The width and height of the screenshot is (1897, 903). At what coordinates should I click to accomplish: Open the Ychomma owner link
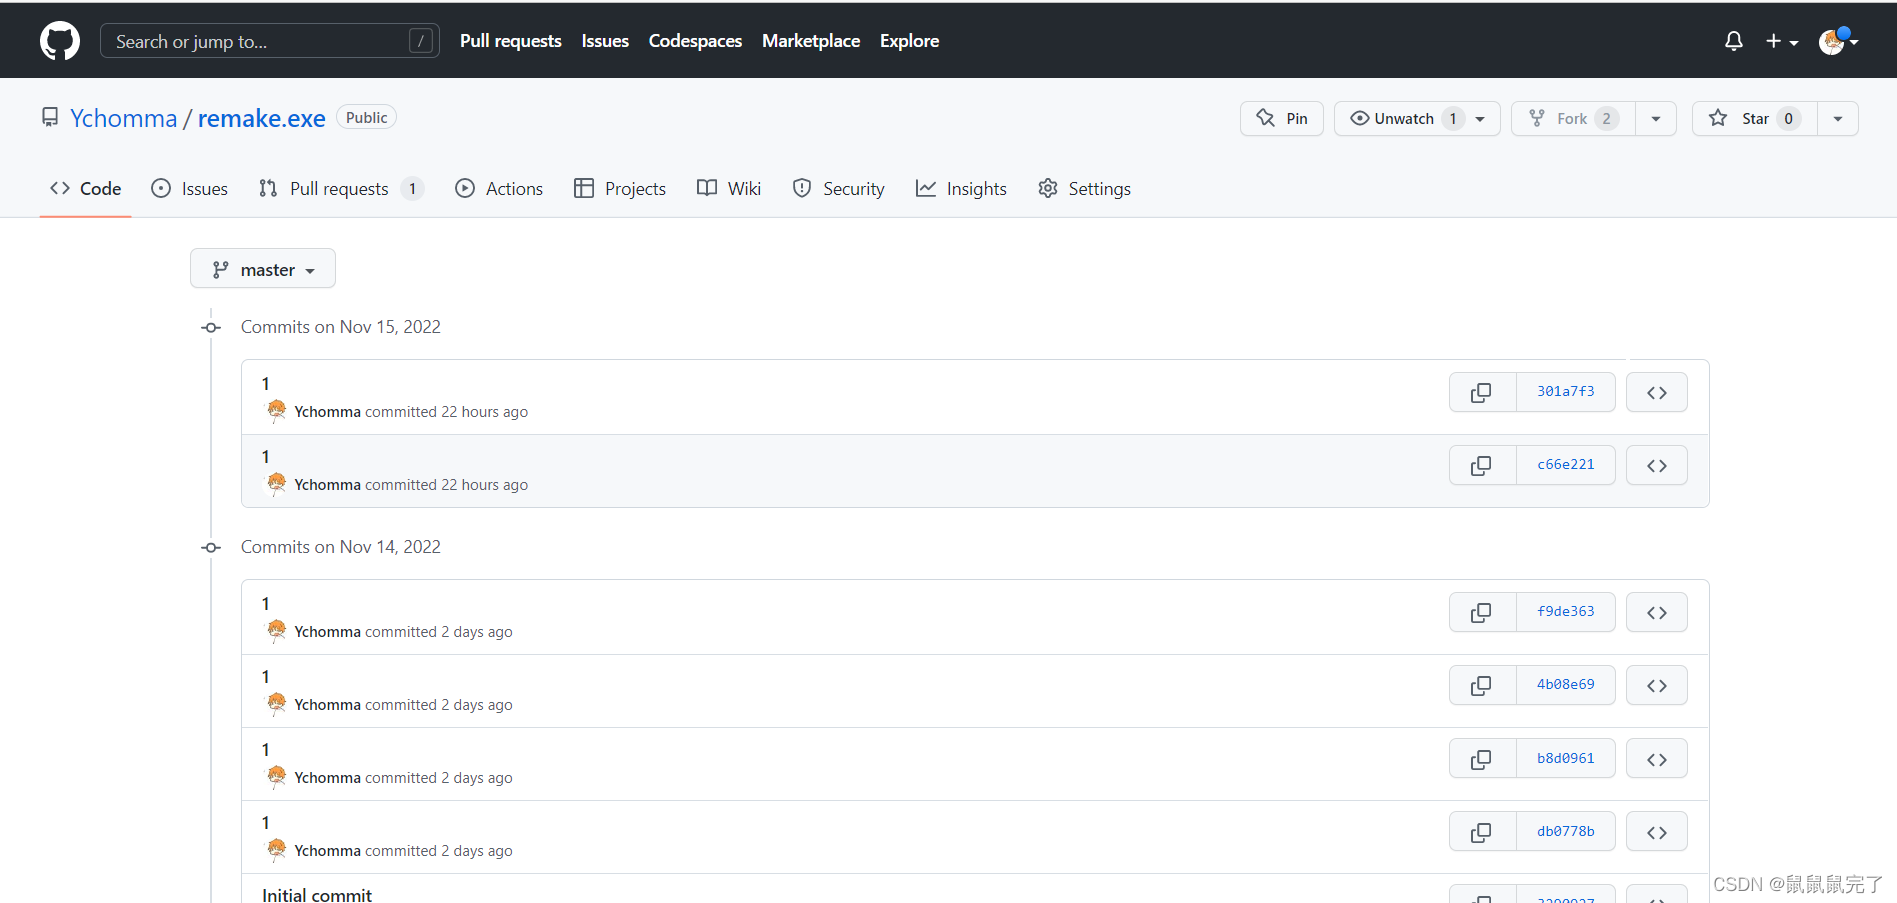(123, 118)
